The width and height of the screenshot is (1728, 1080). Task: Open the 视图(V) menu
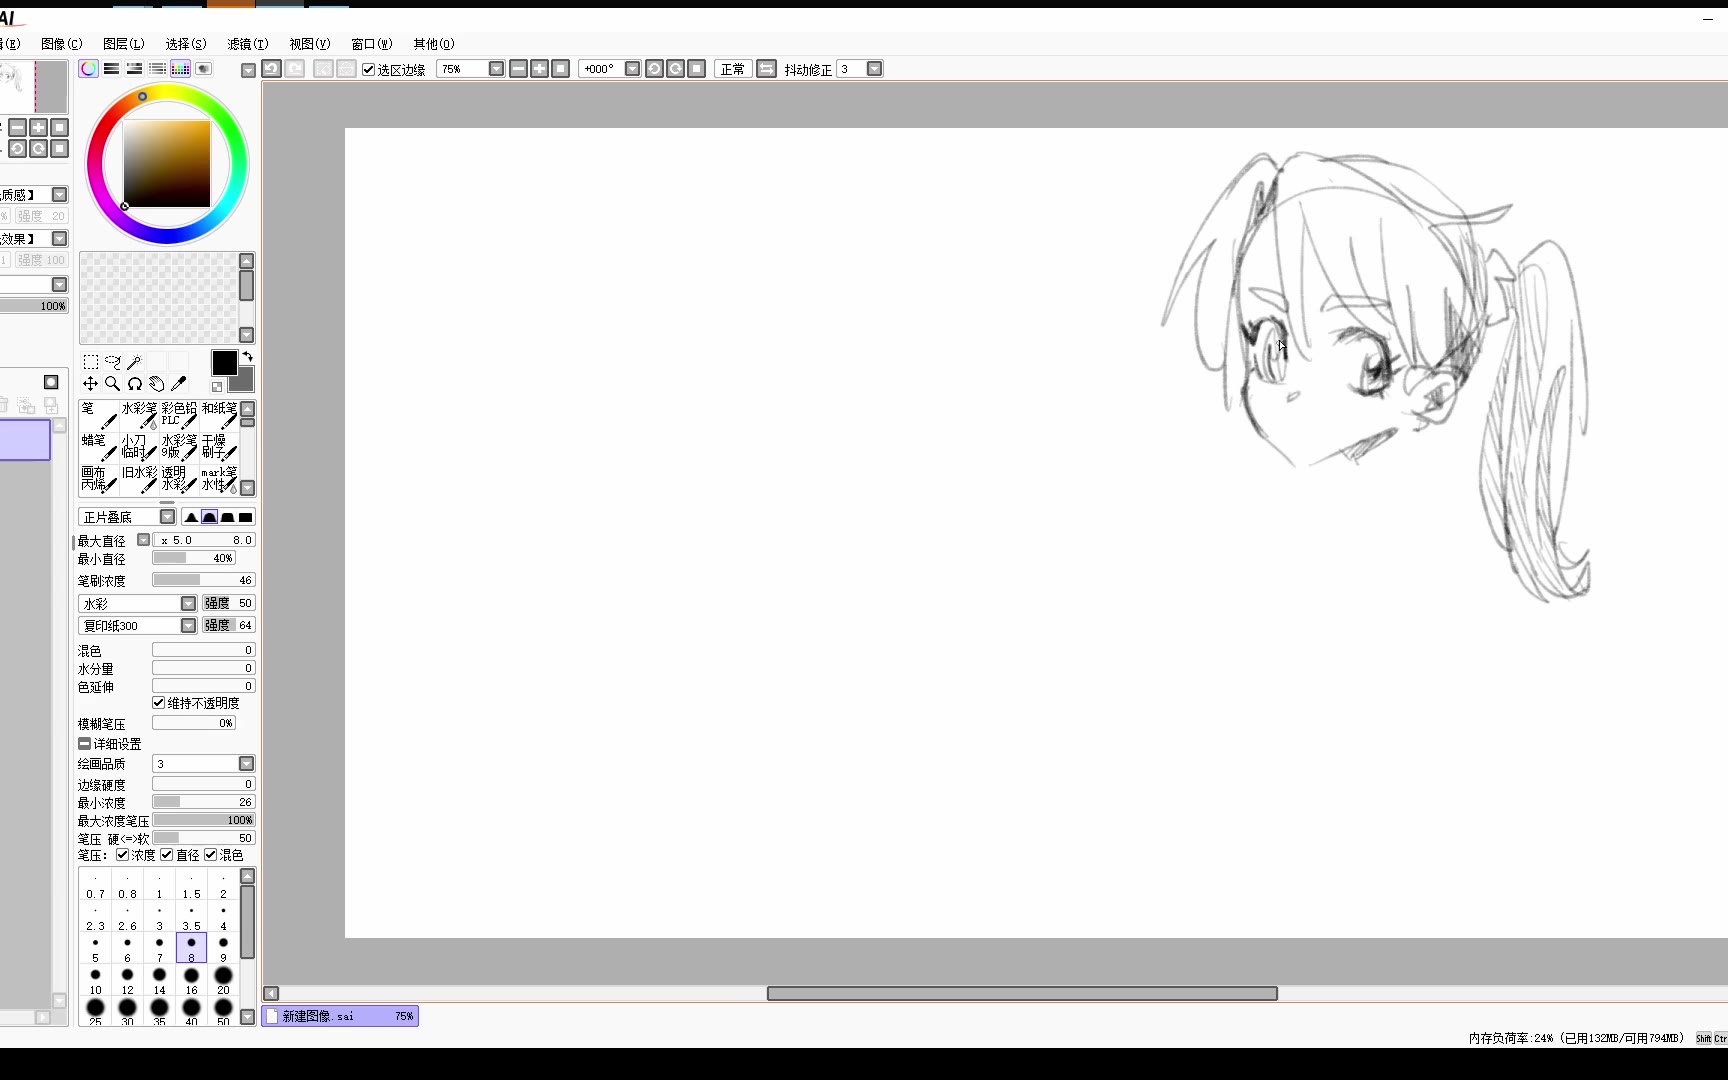point(309,44)
